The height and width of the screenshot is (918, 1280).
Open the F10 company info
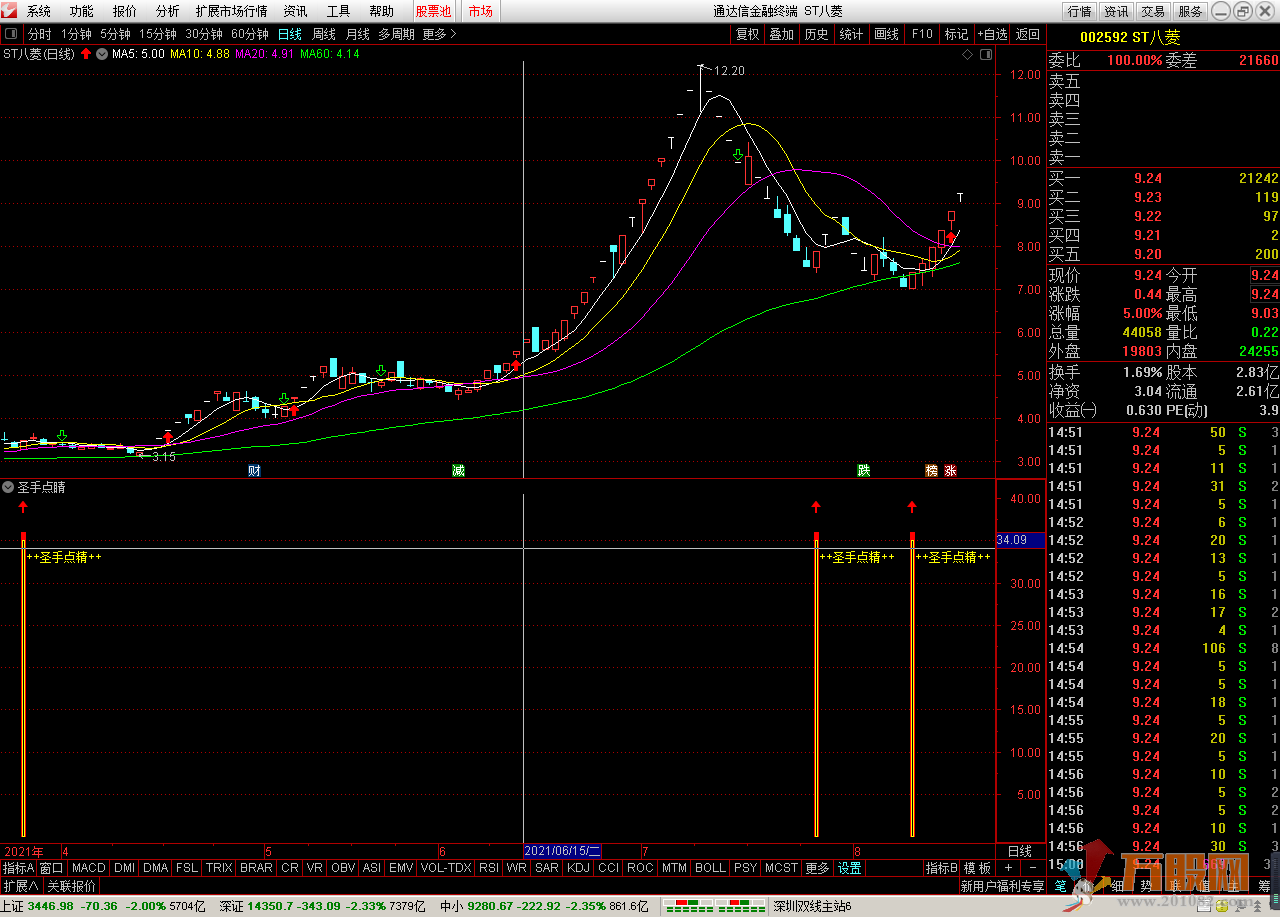pyautogui.click(x=922, y=34)
